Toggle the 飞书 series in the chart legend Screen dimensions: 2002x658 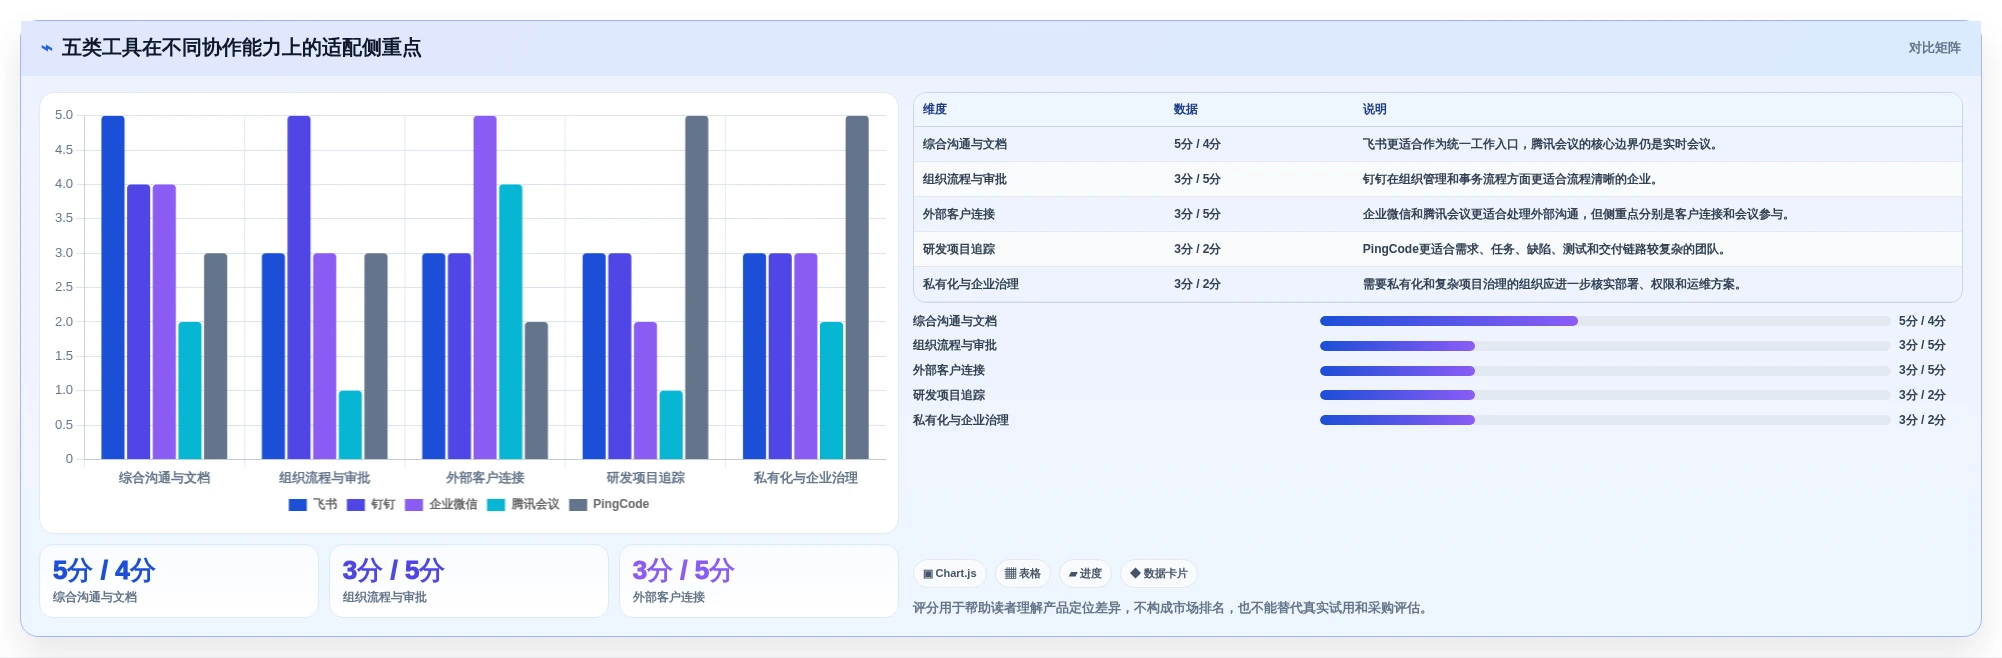[313, 505]
